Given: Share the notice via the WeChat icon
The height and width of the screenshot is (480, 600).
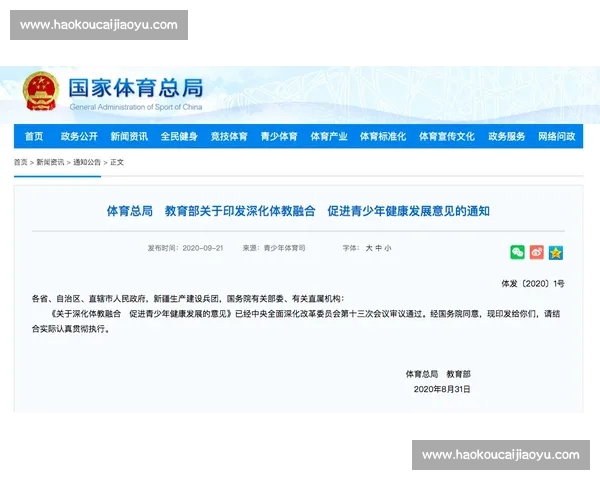Looking at the screenshot, I should pyautogui.click(x=517, y=252).
